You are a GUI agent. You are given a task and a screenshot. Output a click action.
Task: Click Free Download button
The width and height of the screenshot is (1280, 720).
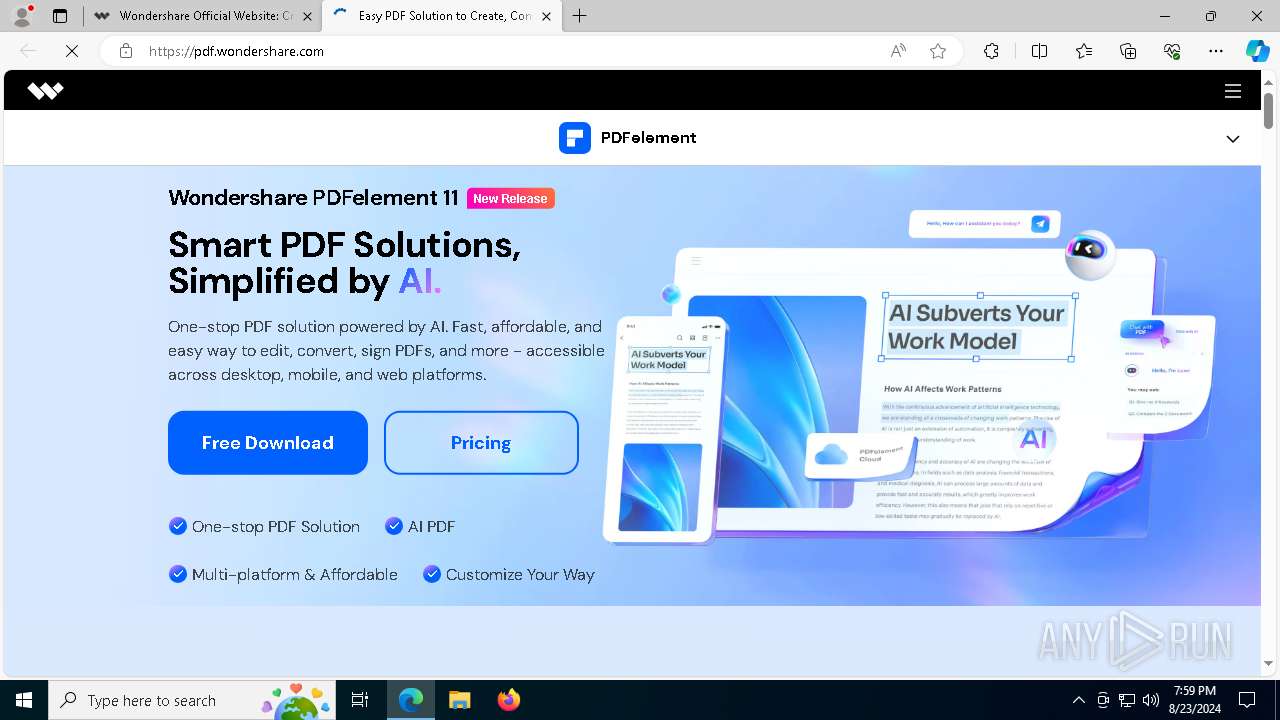pyautogui.click(x=268, y=443)
